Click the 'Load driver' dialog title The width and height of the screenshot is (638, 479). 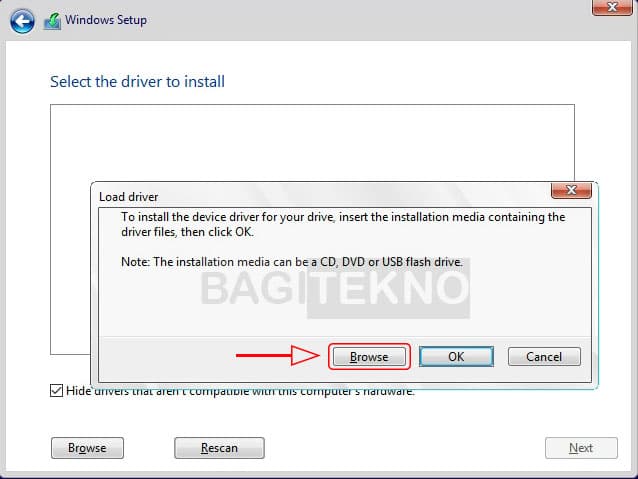tap(129, 197)
